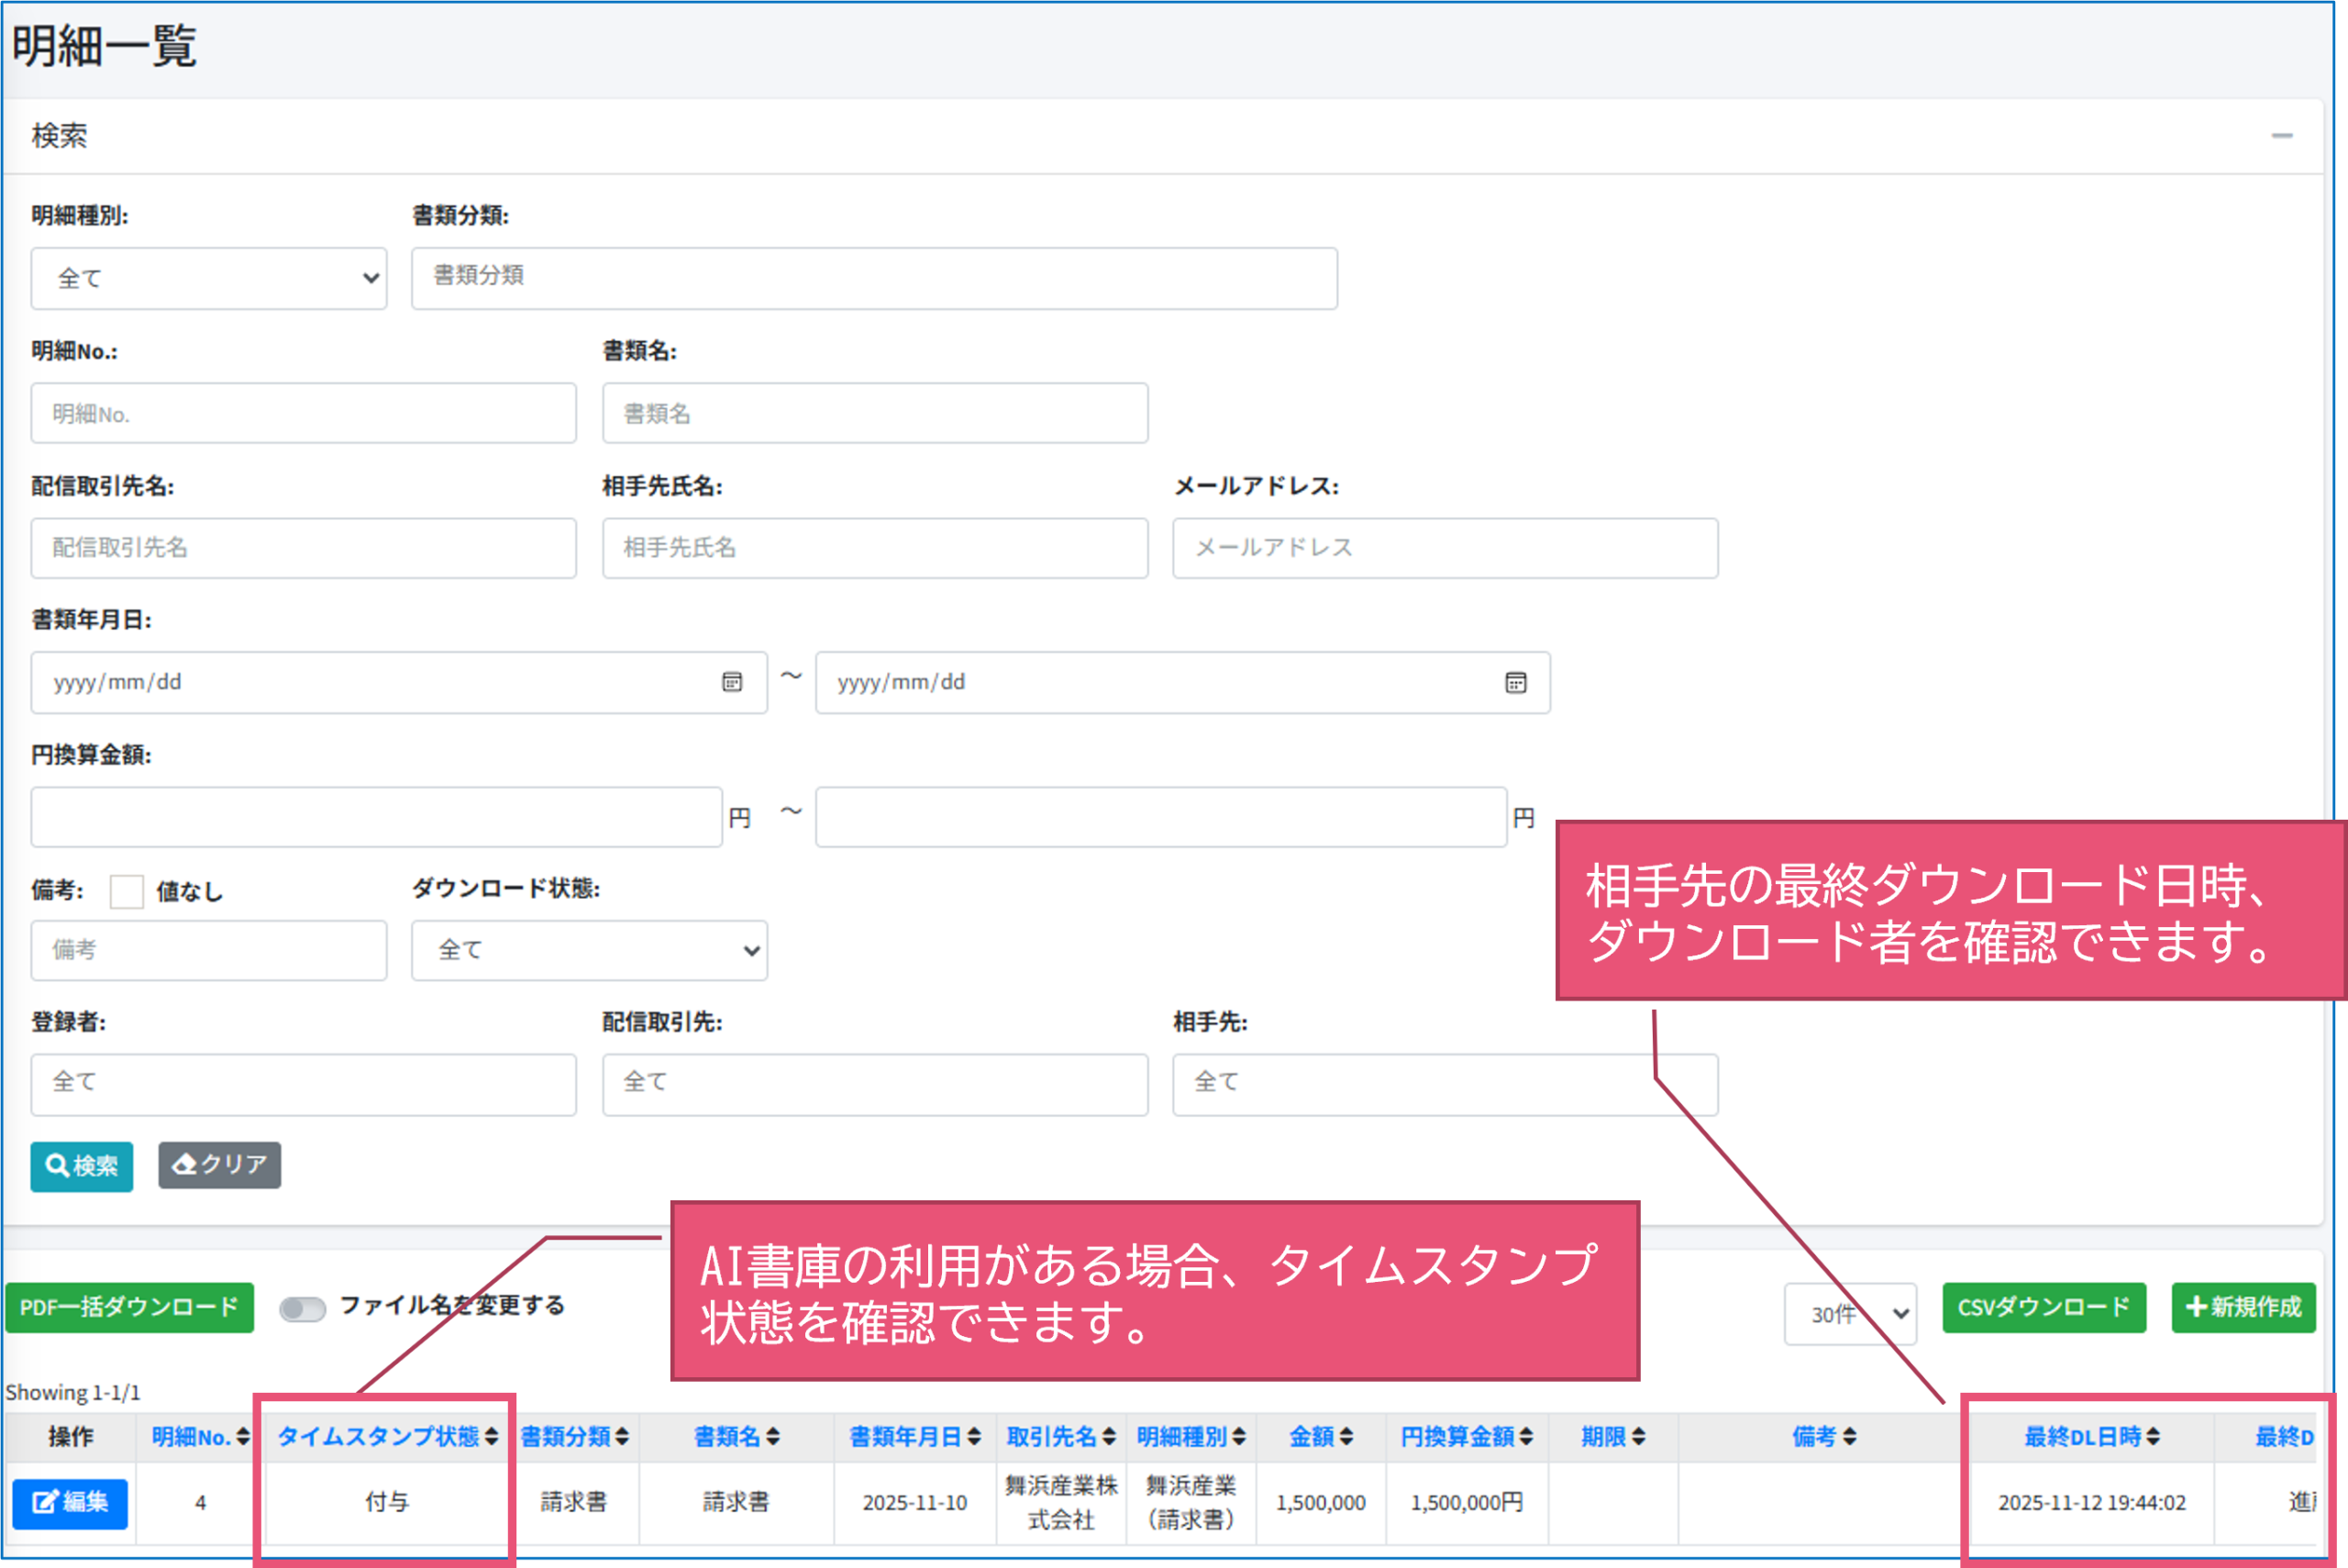
Task: Change the 30件 page size dropdown
Action: coord(1849,1313)
